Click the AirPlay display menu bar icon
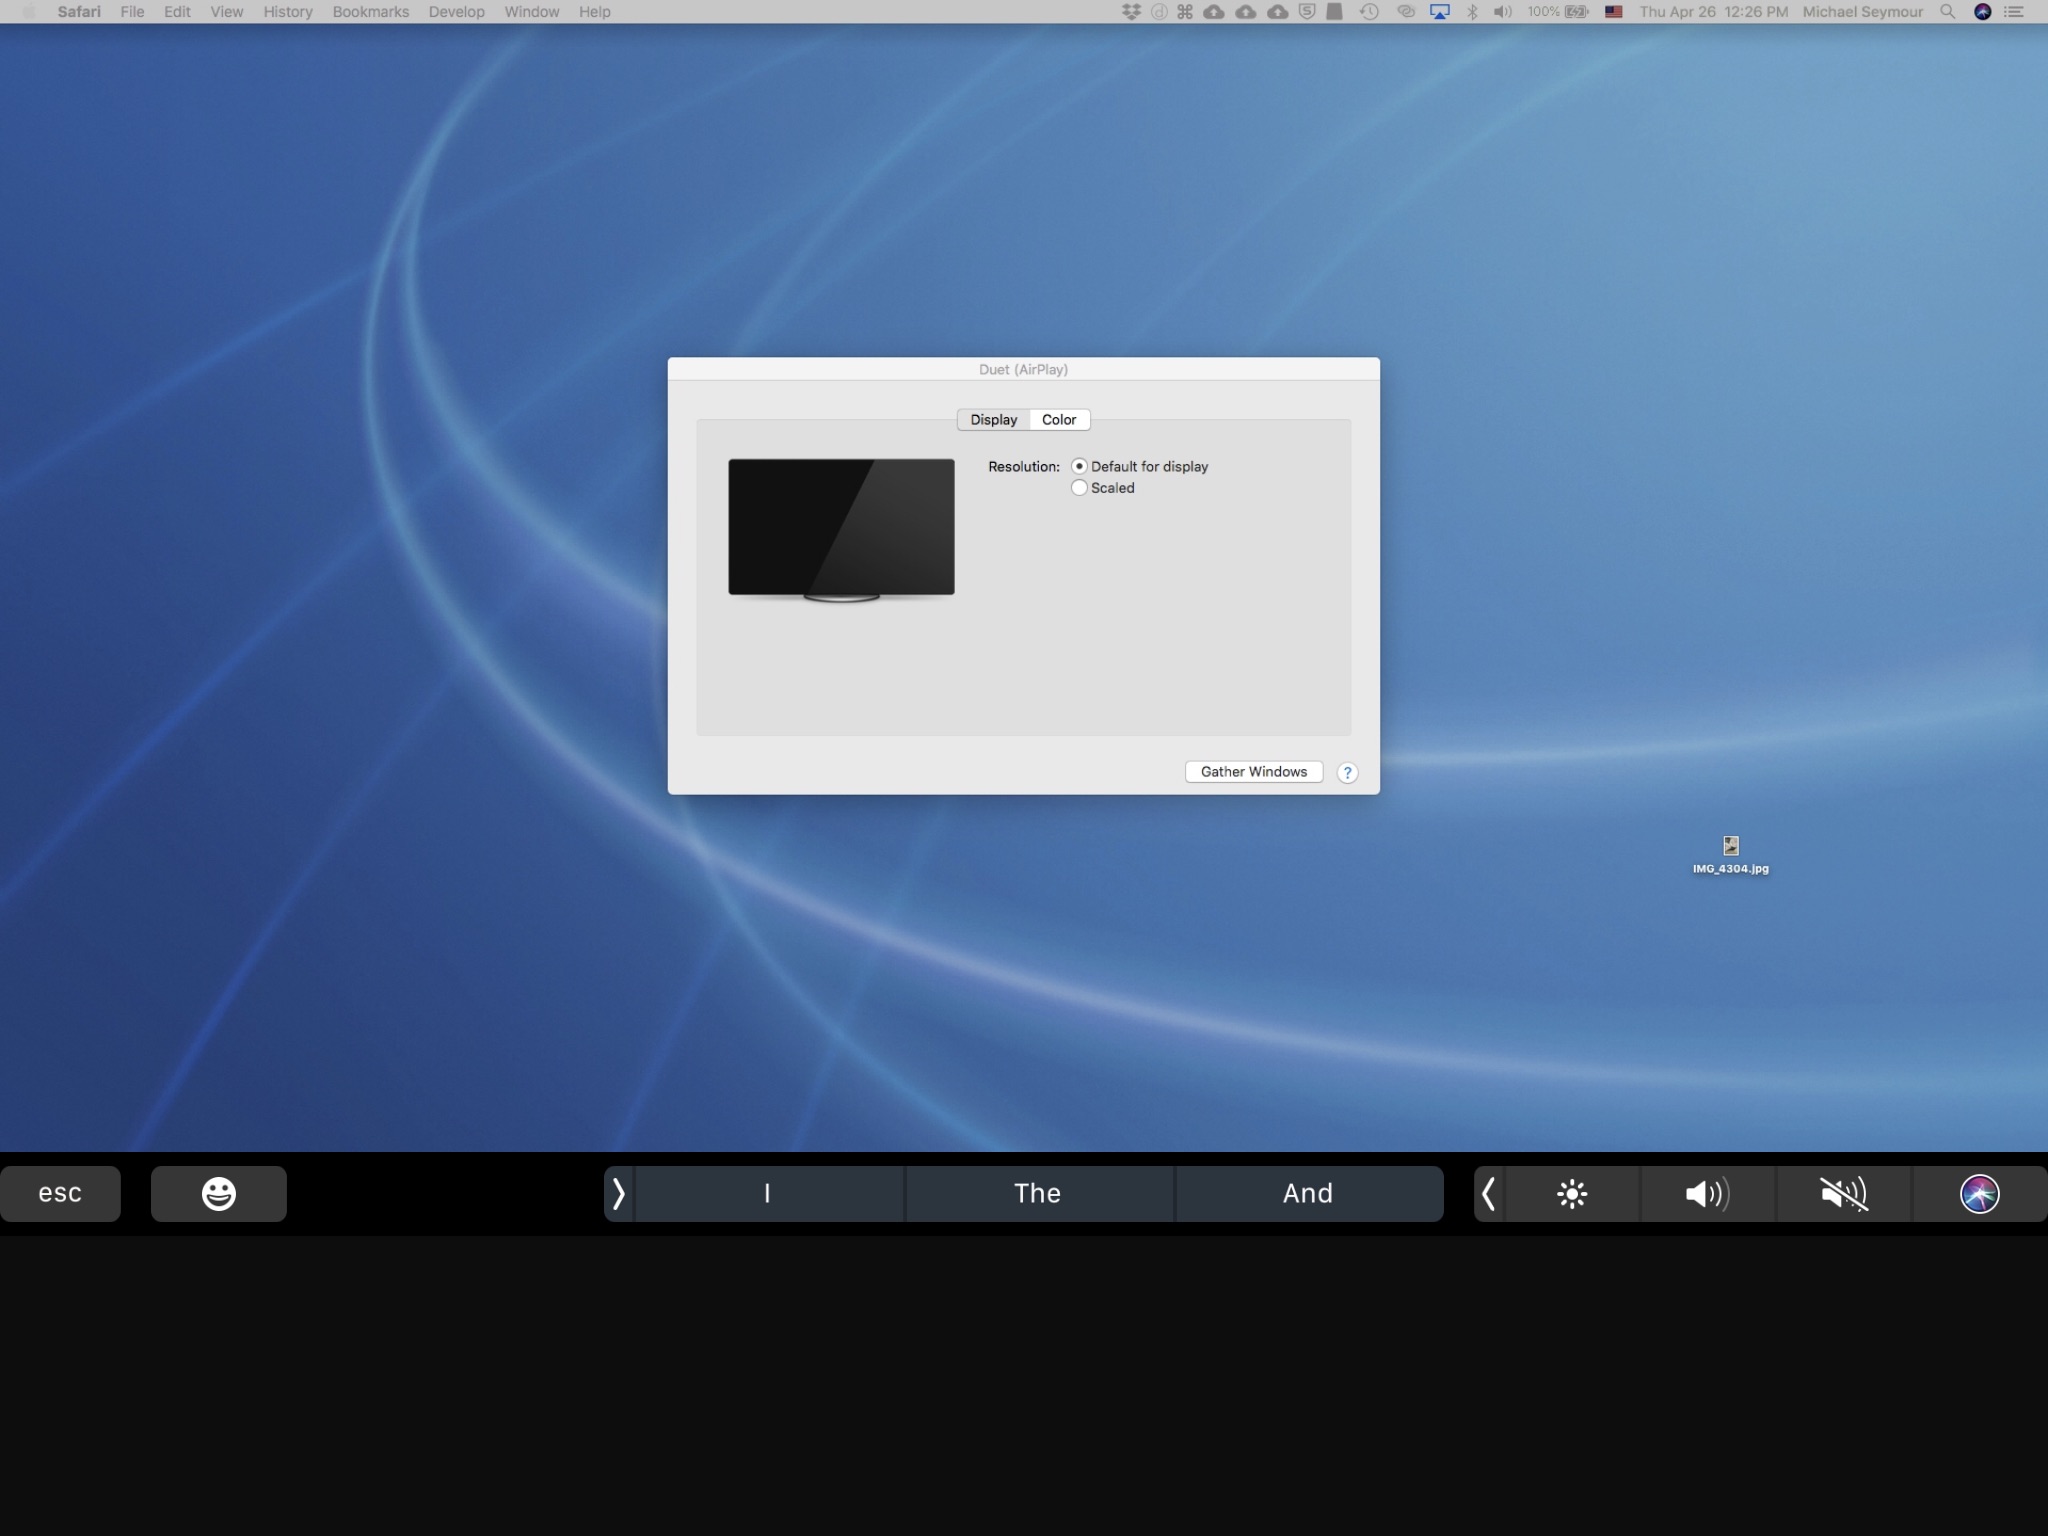This screenshot has height=1536, width=2048. point(1439,12)
